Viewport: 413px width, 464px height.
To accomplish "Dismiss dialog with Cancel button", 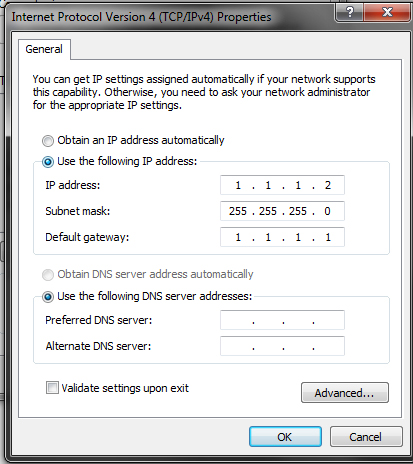I will coord(366,437).
